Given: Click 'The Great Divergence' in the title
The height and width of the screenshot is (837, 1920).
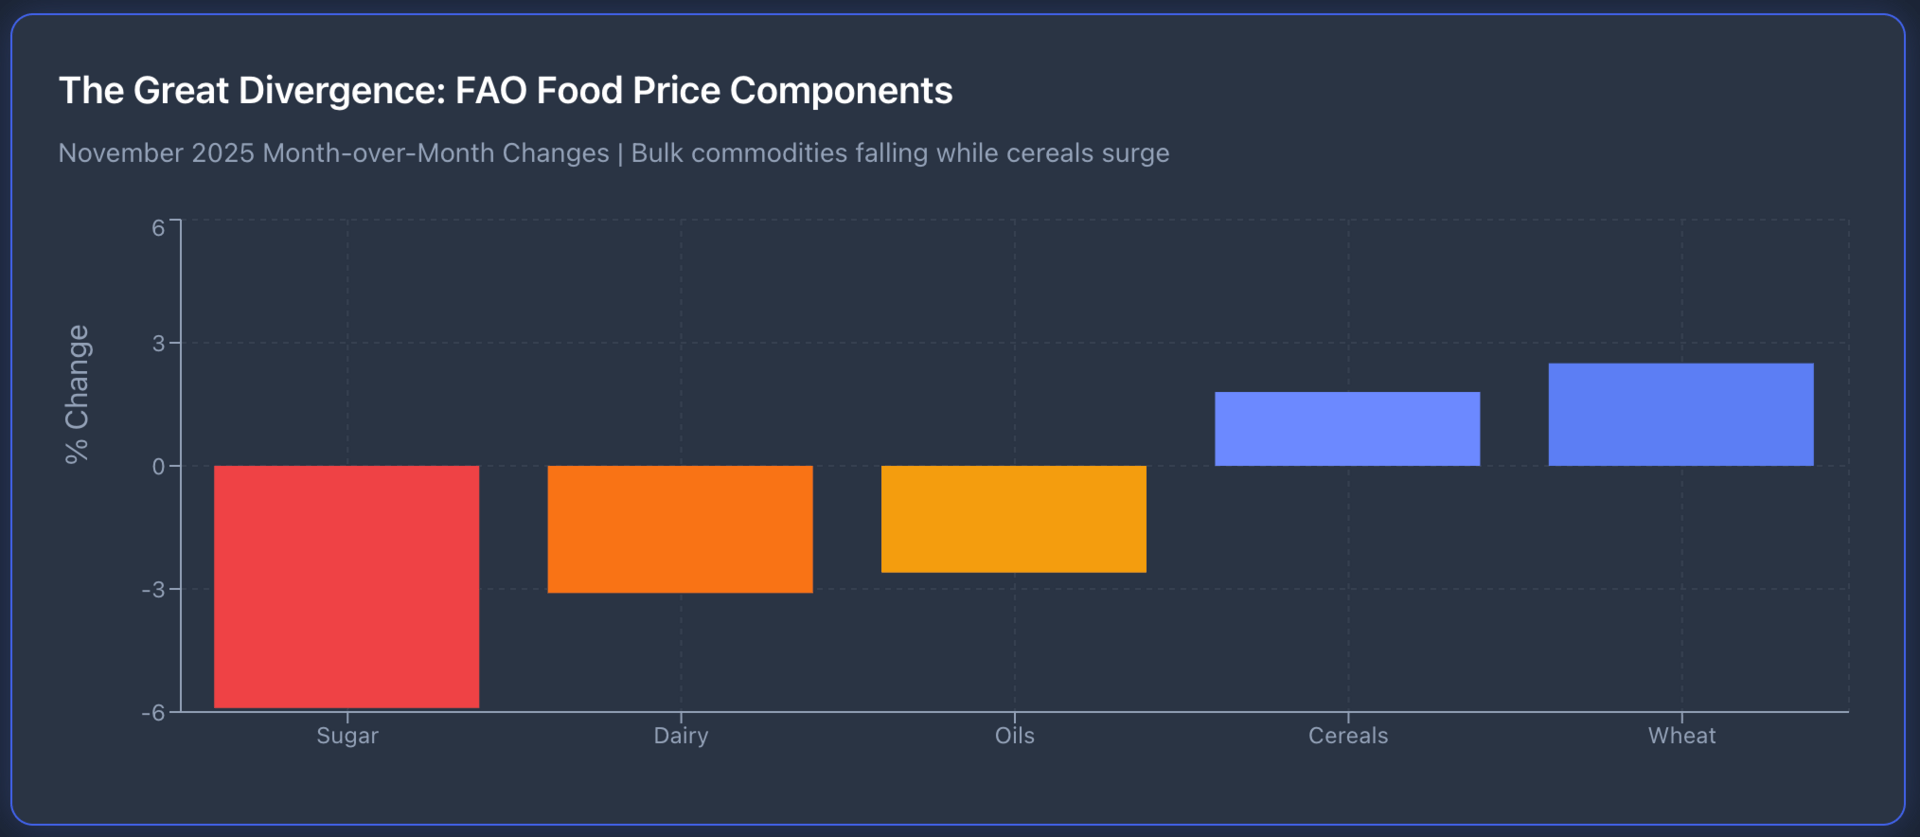Looking at the screenshot, I should click(x=251, y=91).
